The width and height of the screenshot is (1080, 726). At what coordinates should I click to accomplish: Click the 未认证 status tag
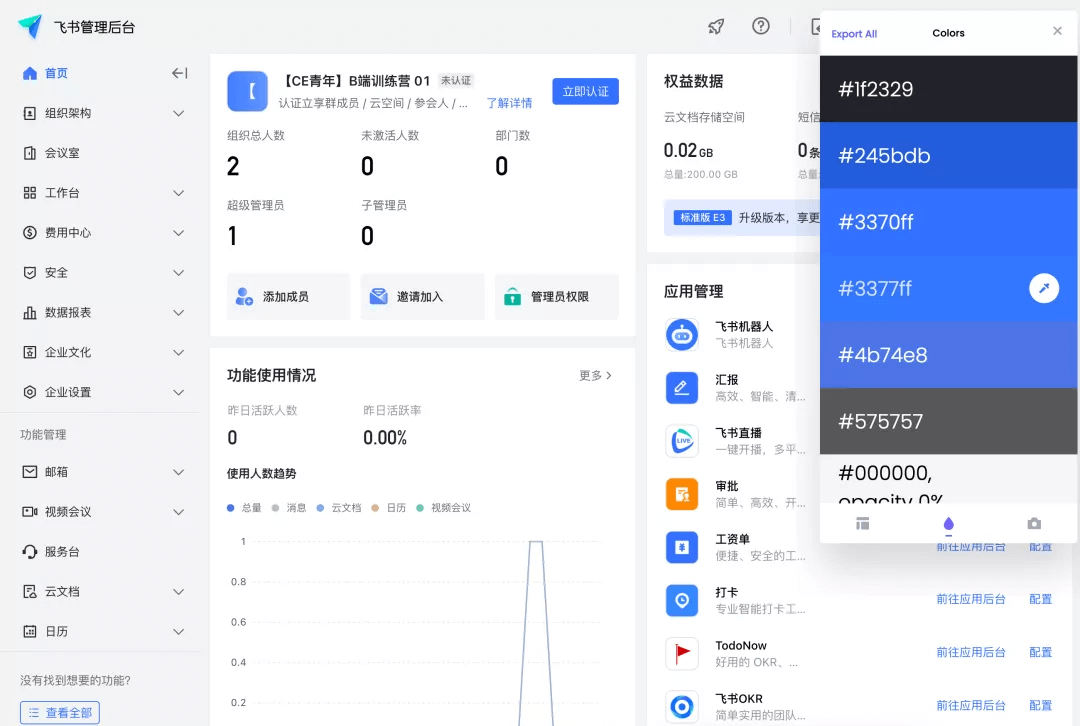click(x=456, y=81)
